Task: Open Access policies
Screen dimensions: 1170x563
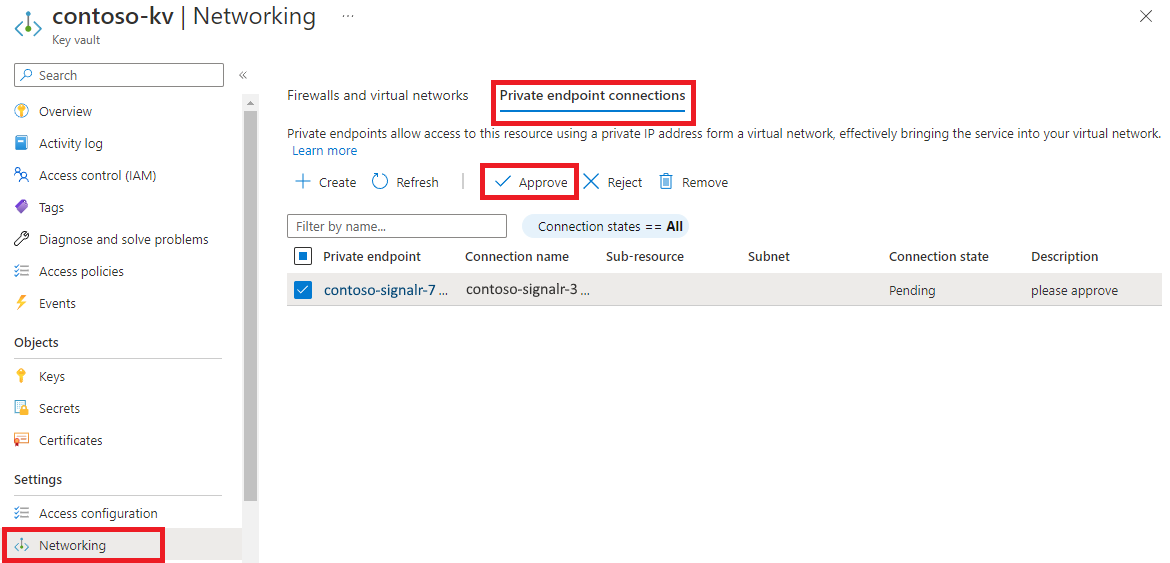Action: pyautogui.click(x=81, y=271)
